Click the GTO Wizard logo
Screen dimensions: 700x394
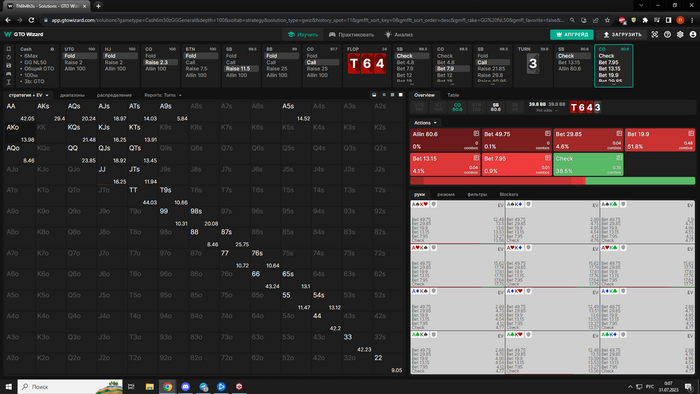click(x=24, y=34)
